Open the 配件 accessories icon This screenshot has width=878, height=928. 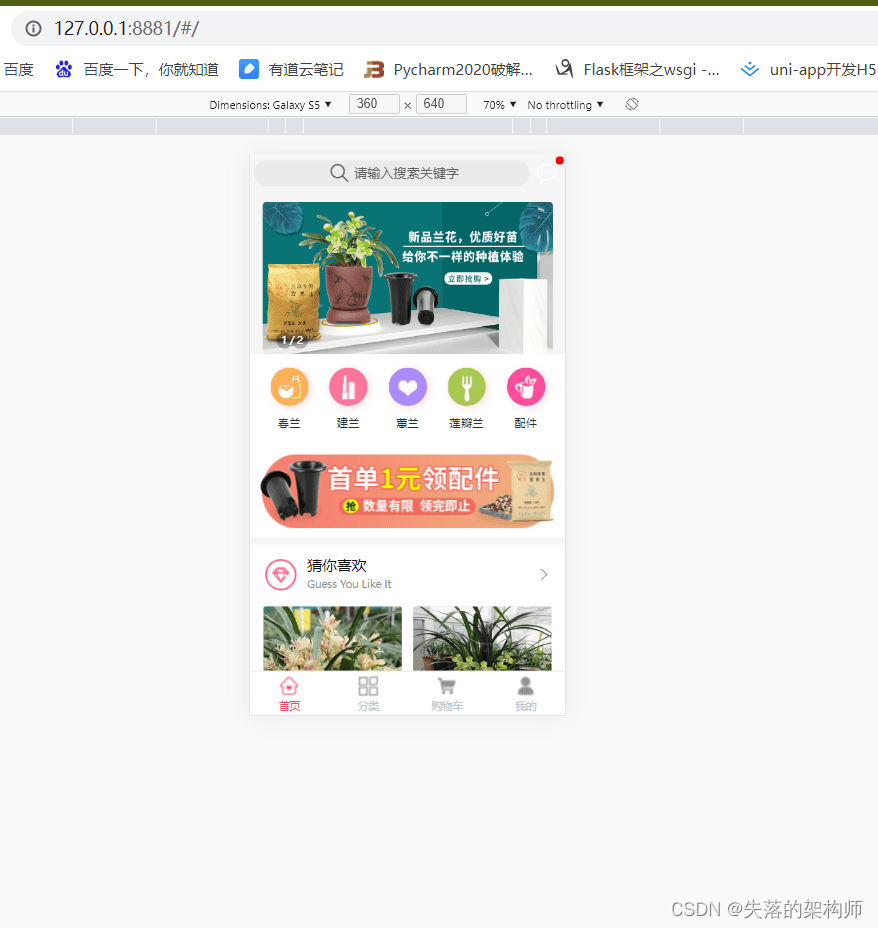526,387
